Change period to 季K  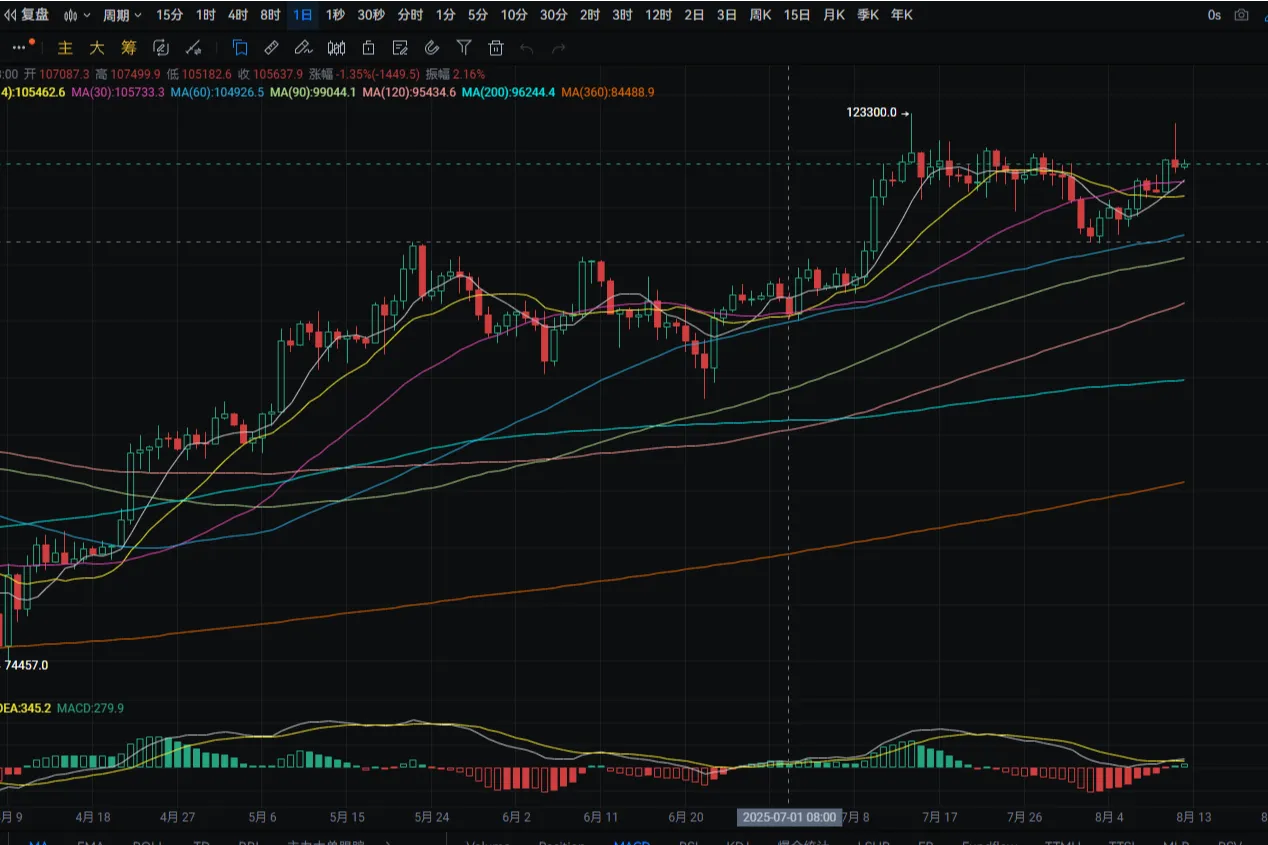[x=868, y=15]
